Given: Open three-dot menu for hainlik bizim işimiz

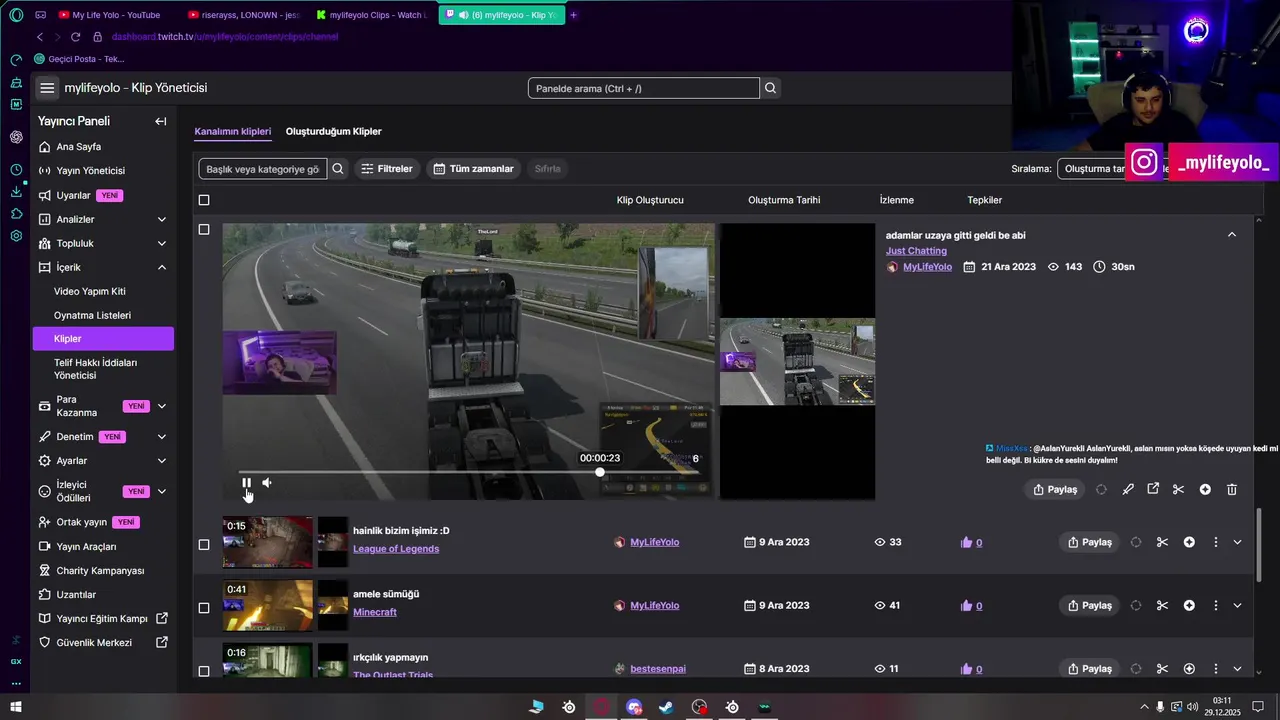Looking at the screenshot, I should (1216, 542).
